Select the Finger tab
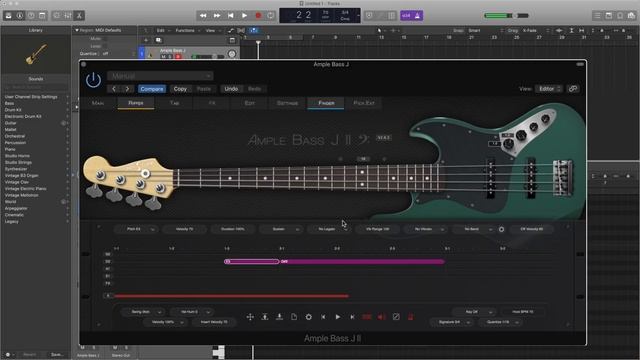This screenshot has height=360, width=640. [x=326, y=103]
